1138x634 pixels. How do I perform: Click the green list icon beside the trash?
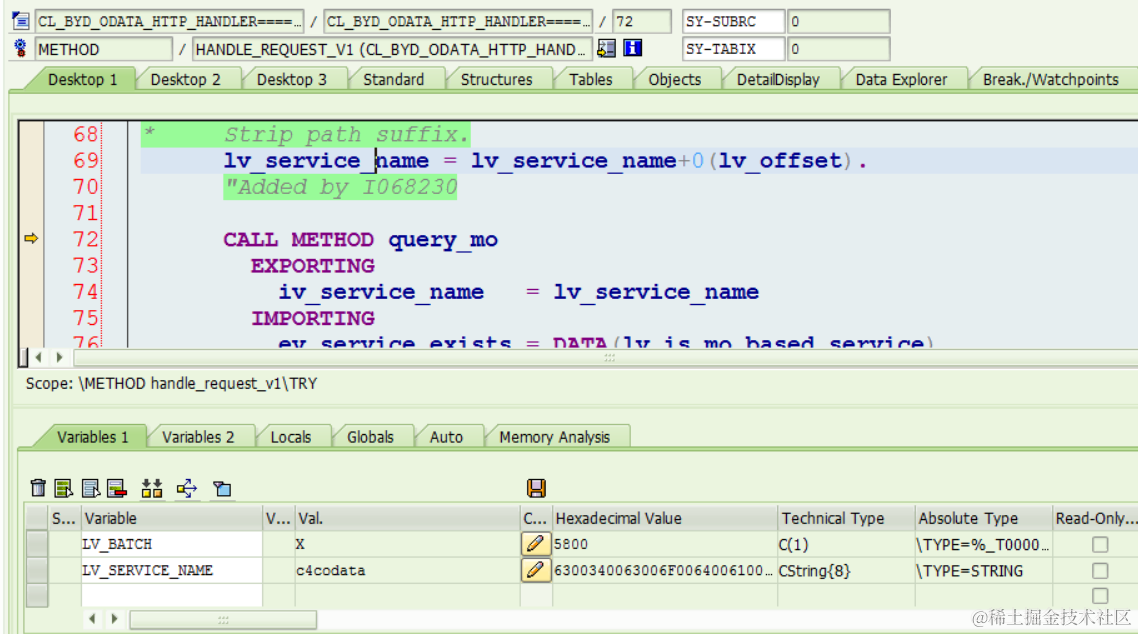[64, 488]
